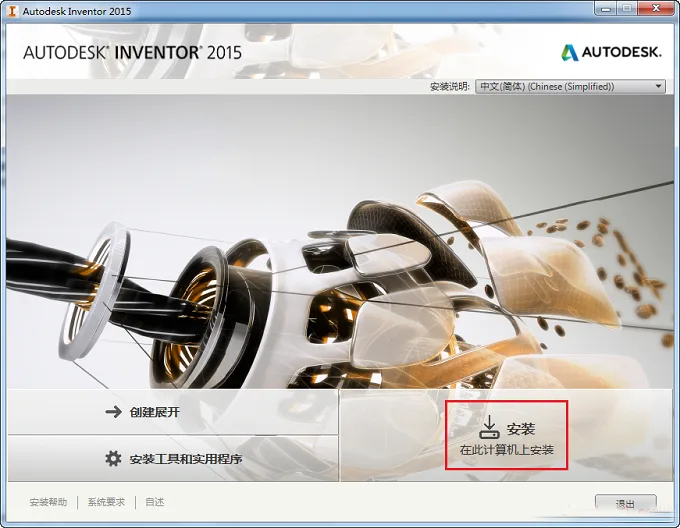Click the gear icon beside 安装工具和实用程序
680x528 pixels.
tap(113, 458)
